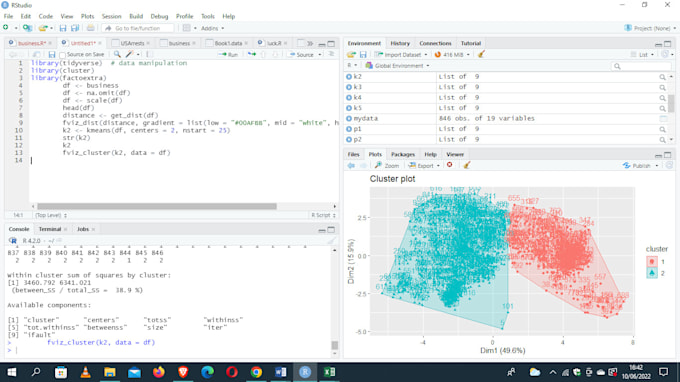Click the editor horizontal scrollbar
Image resolution: width=680 pixels, height=382 pixels.
point(157,206)
